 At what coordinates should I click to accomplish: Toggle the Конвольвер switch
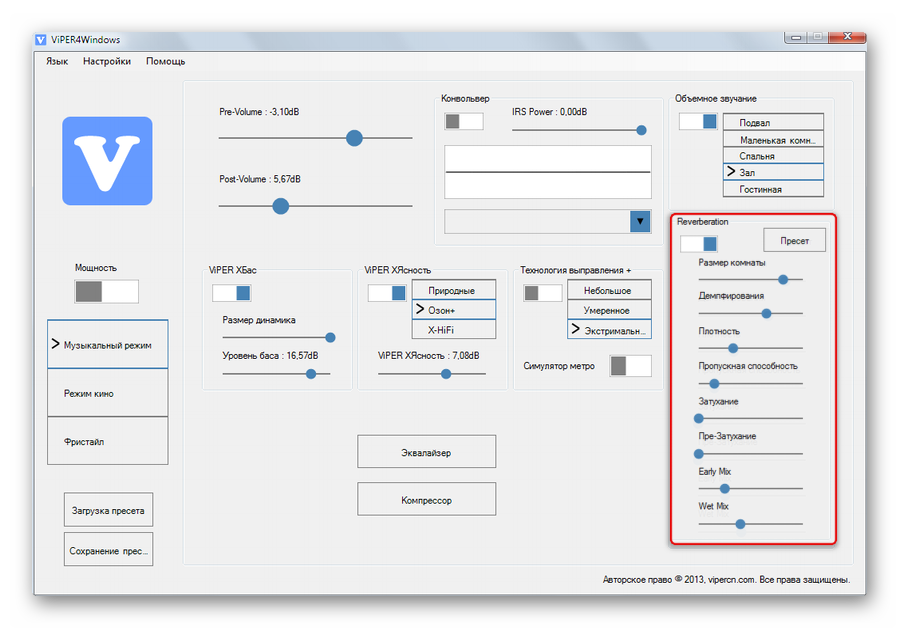click(x=464, y=121)
